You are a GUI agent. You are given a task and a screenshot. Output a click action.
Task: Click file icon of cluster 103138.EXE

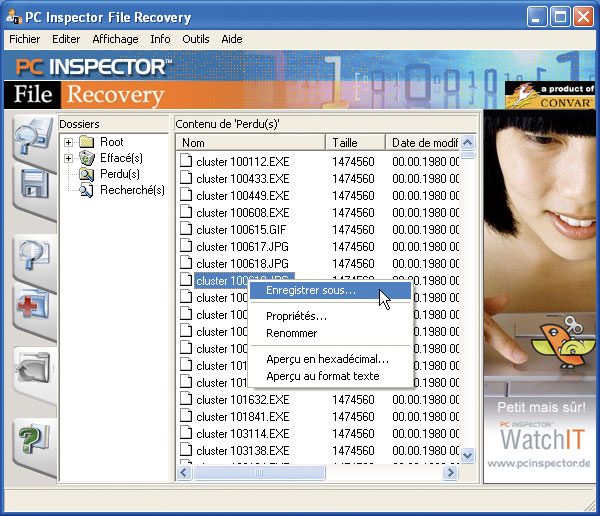pyautogui.click(x=186, y=449)
